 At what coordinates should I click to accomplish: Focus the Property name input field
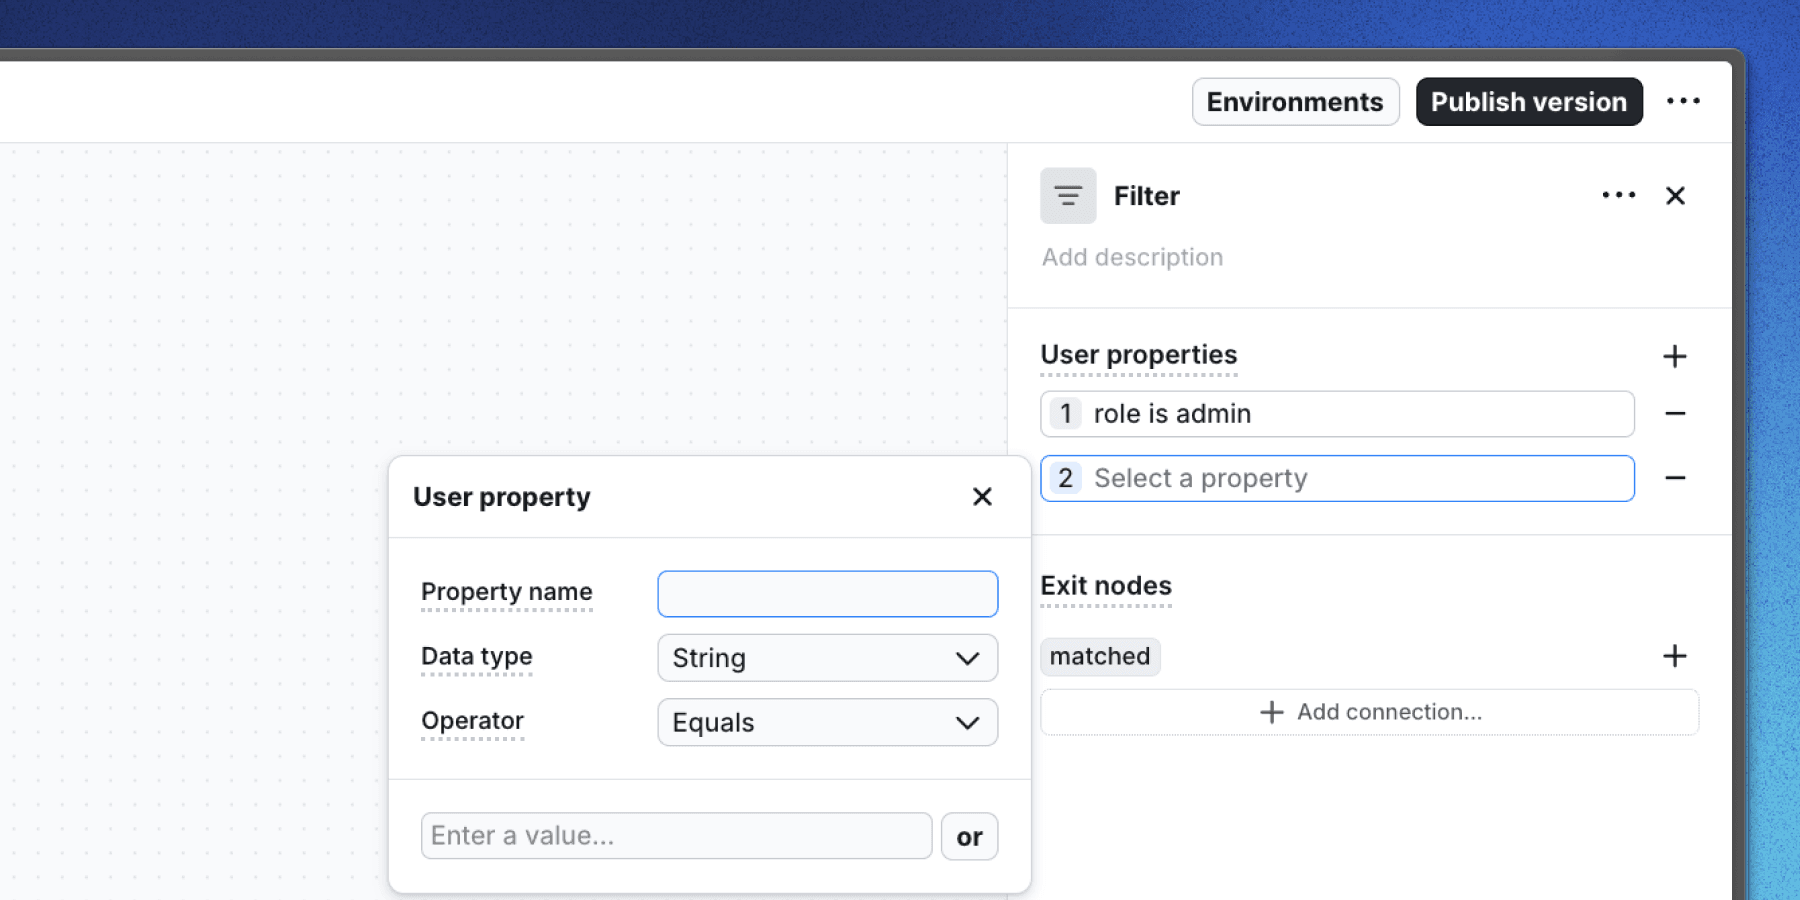click(x=827, y=593)
